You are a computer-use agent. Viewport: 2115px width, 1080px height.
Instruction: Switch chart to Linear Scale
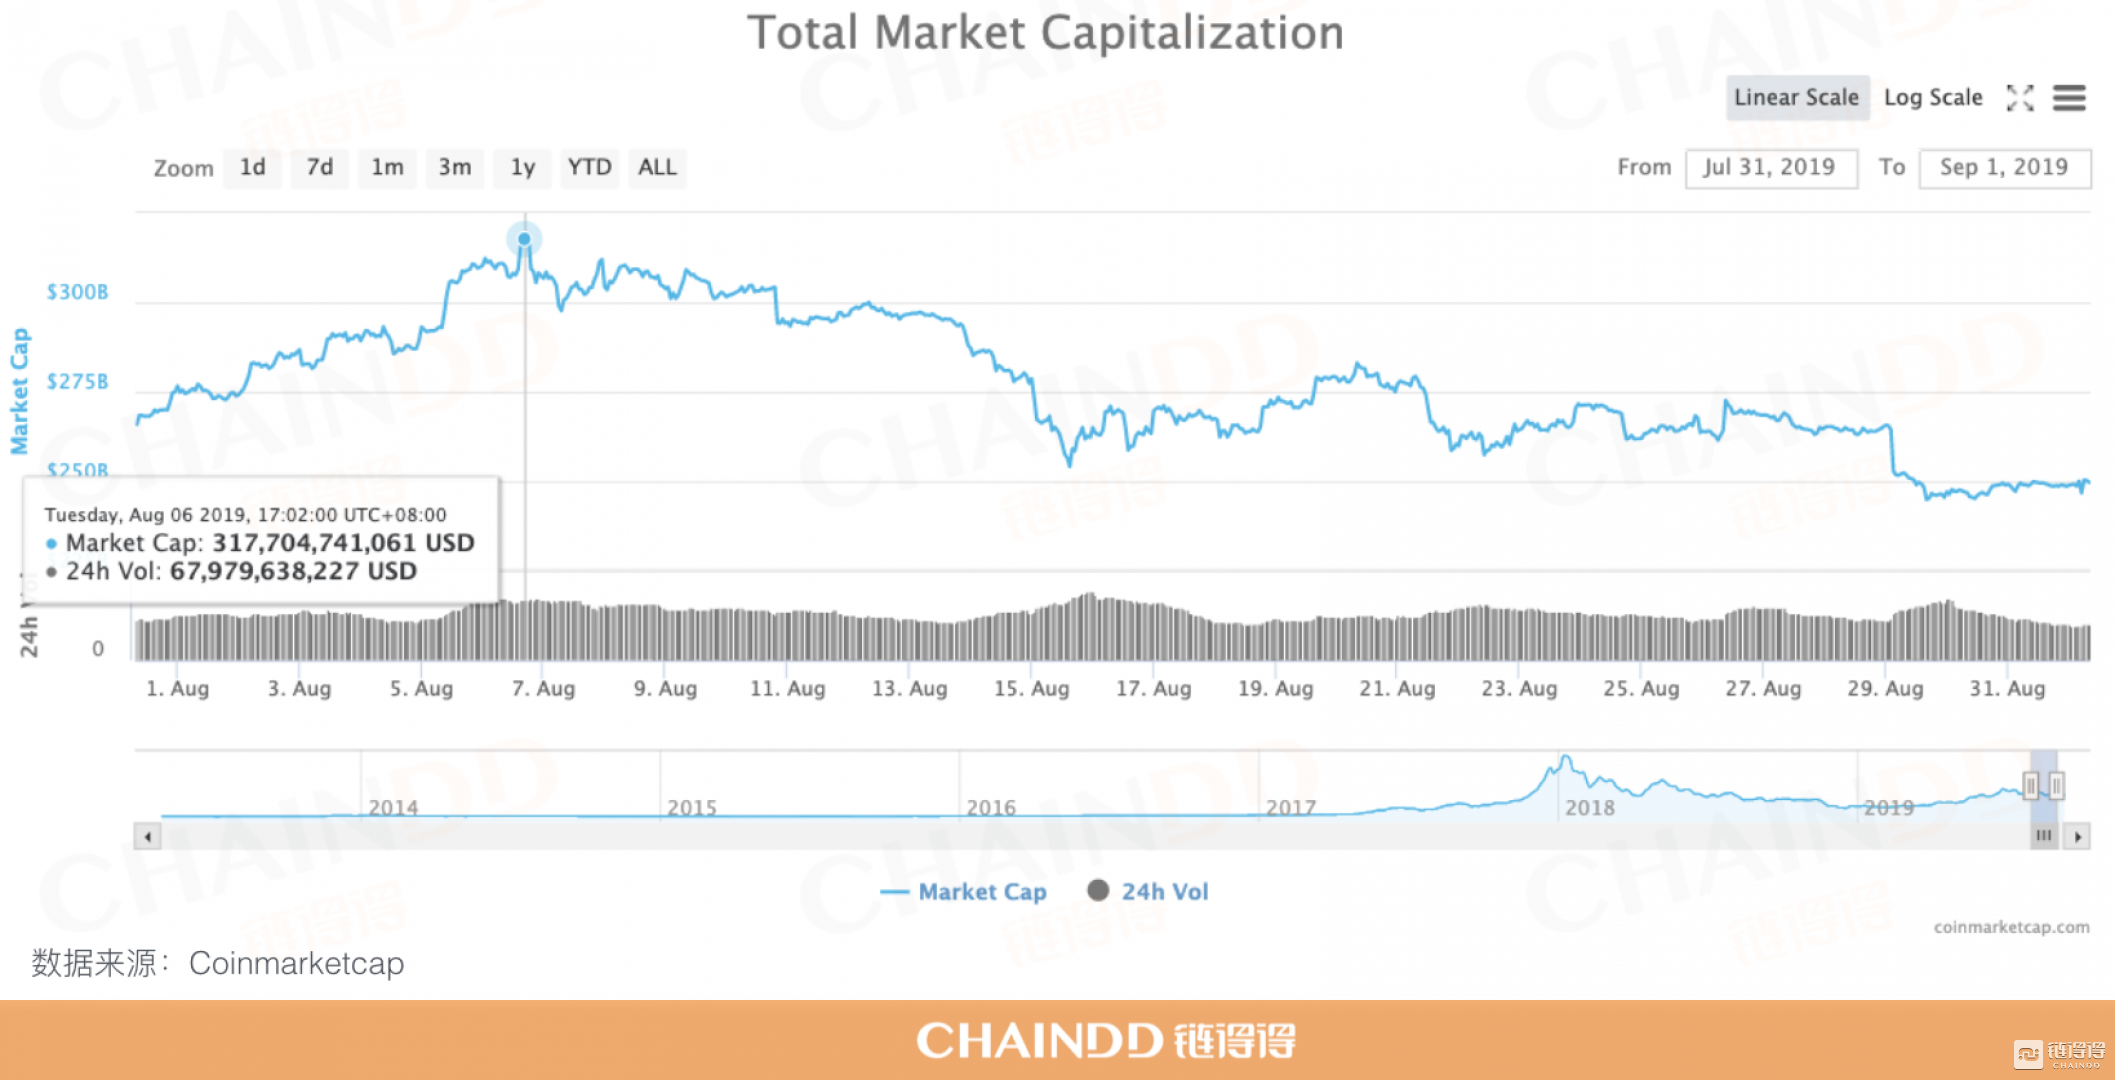1796,98
